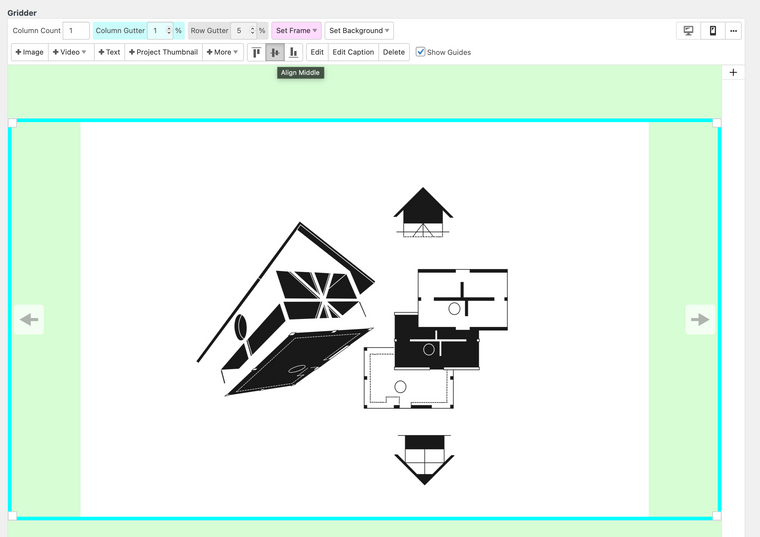Add a Text element
This screenshot has width=760, height=537.
[x=109, y=52]
